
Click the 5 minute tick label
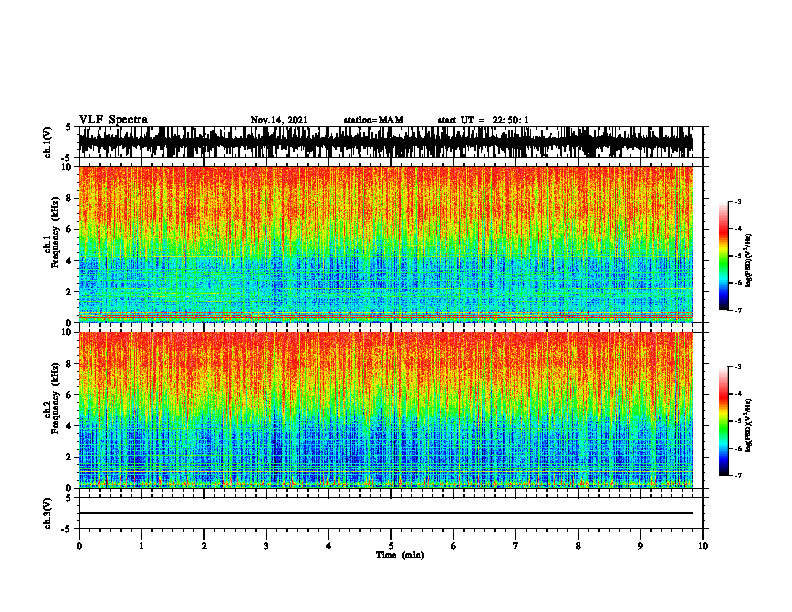tap(391, 546)
